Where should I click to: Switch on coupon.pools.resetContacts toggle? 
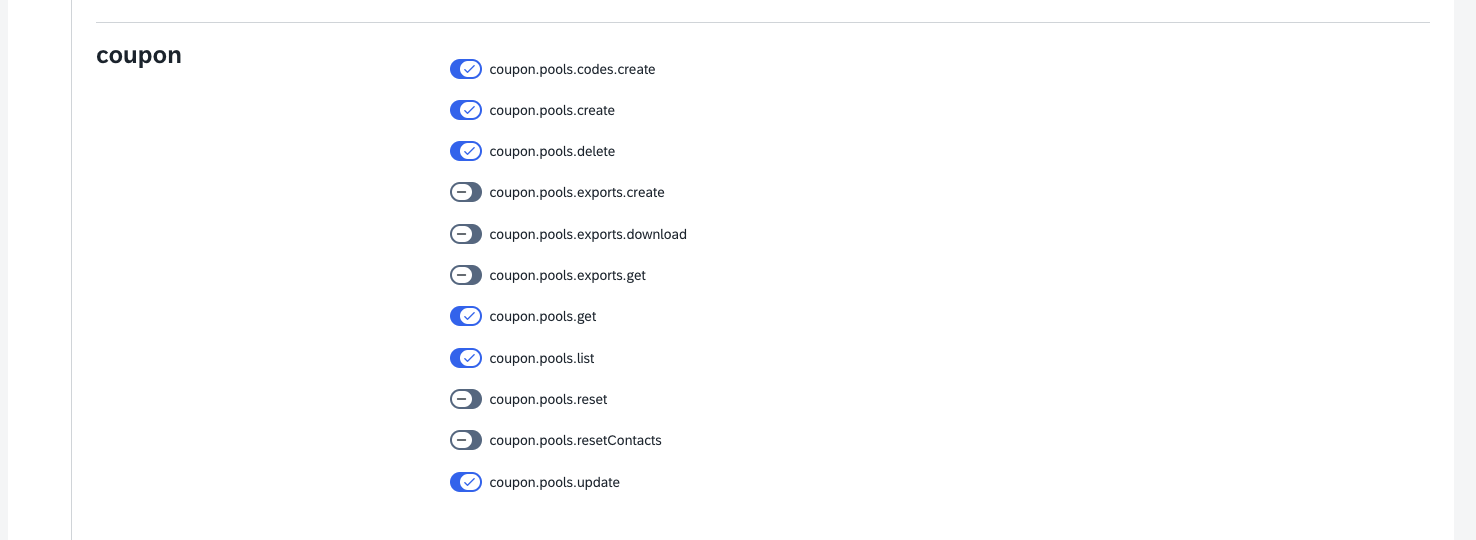point(466,440)
